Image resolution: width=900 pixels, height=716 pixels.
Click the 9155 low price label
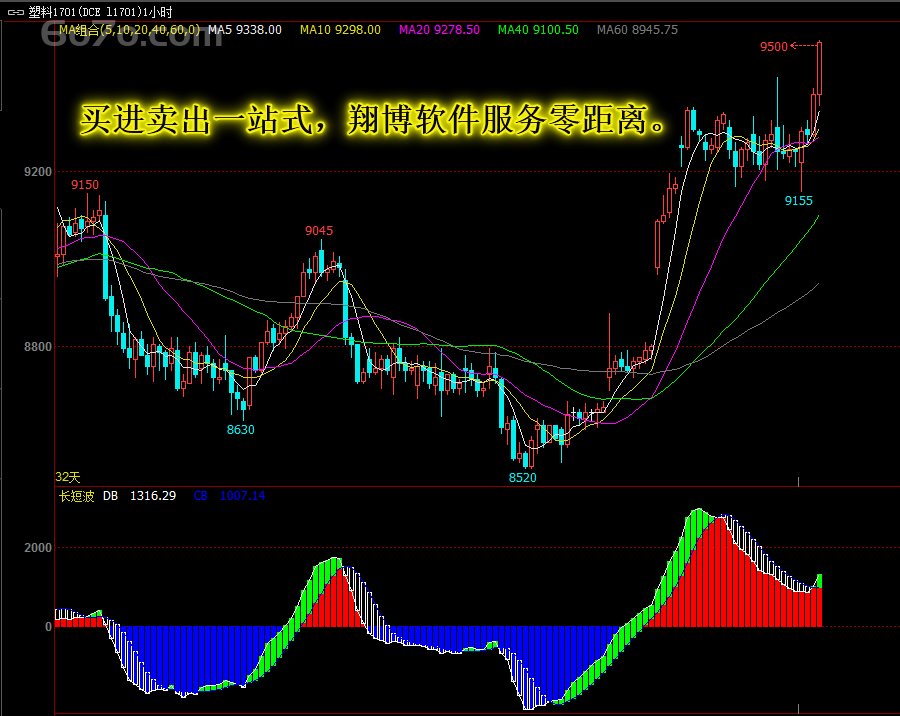[799, 200]
